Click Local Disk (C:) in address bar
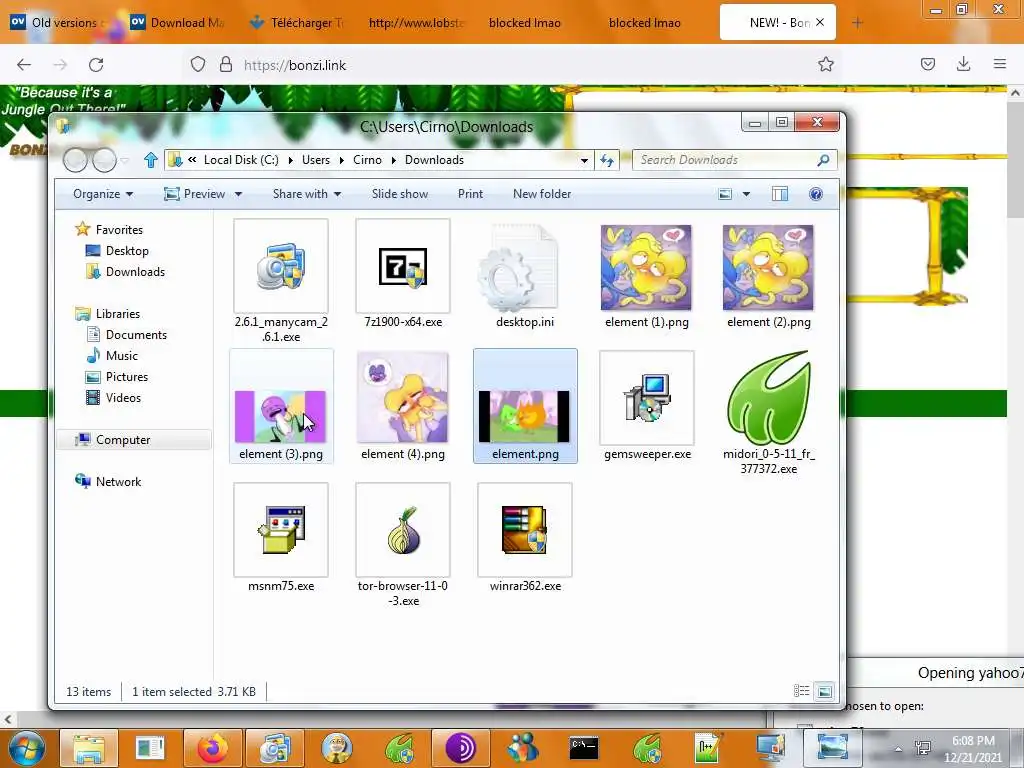Viewport: 1024px width, 768px height. (241, 160)
